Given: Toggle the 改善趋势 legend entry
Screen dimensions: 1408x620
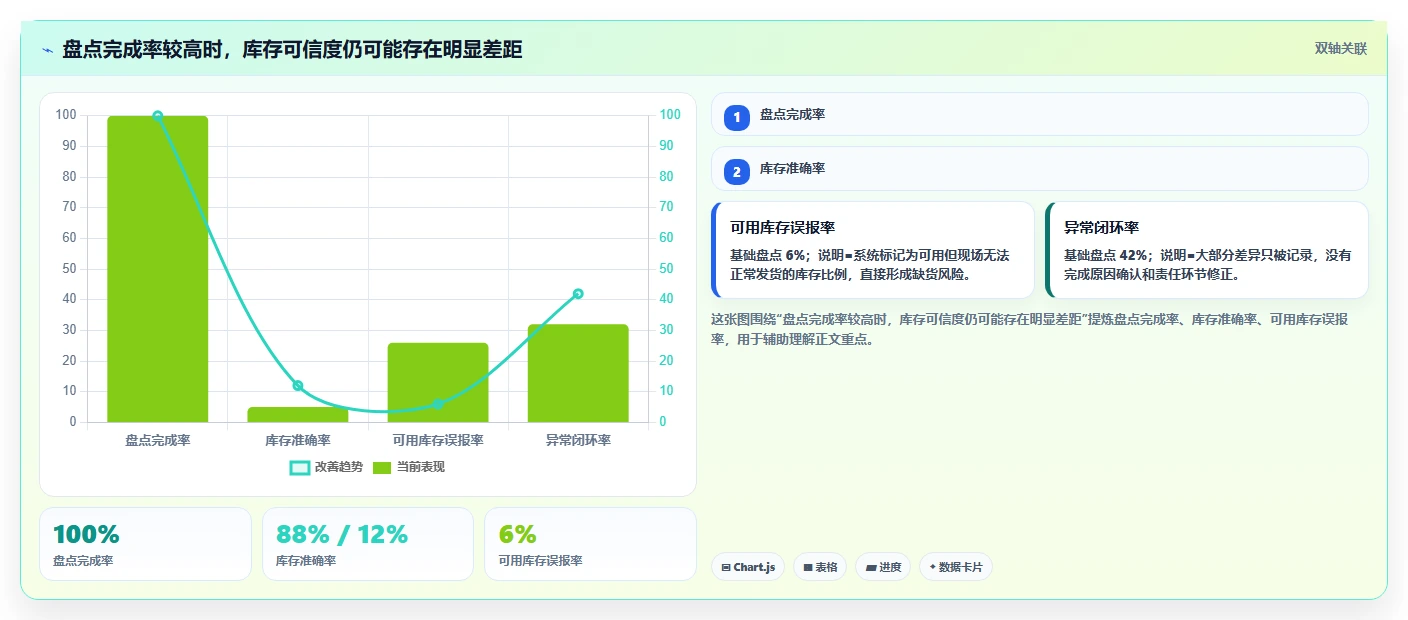Looking at the screenshot, I should pos(326,467).
